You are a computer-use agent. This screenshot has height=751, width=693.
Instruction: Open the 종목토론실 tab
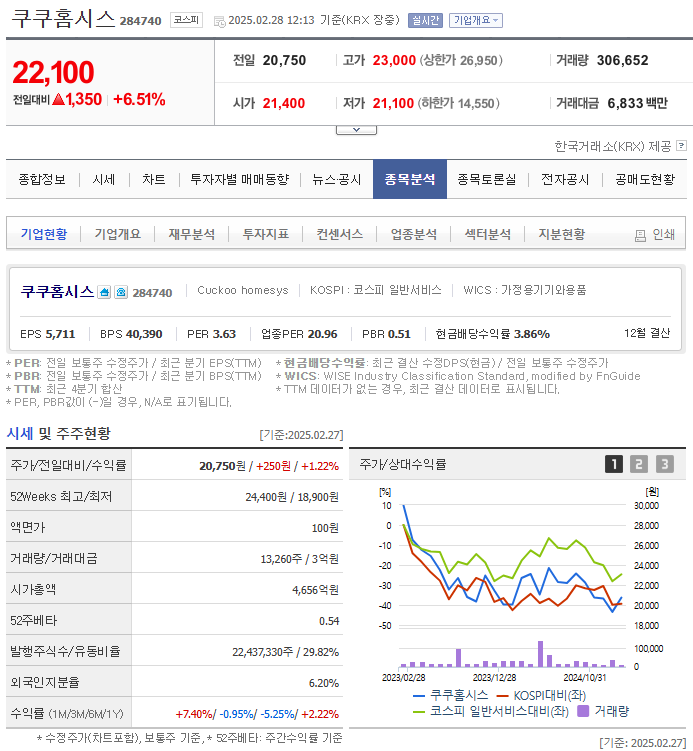(x=487, y=179)
